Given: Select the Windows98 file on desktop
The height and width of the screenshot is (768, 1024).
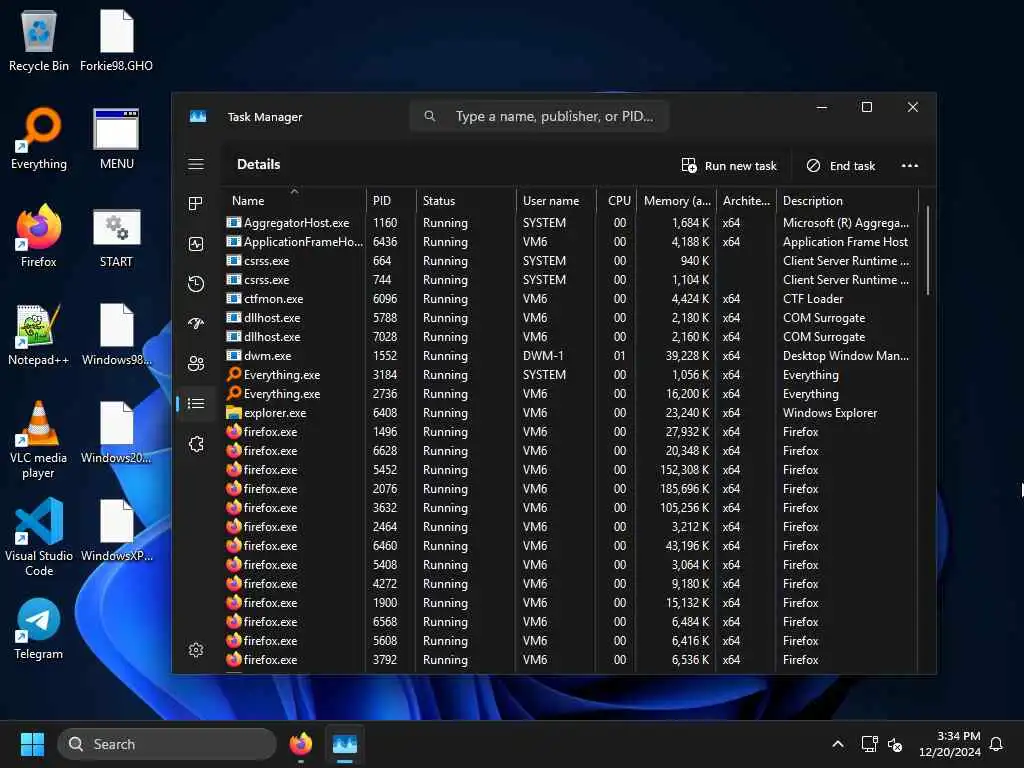Looking at the screenshot, I should tap(116, 334).
